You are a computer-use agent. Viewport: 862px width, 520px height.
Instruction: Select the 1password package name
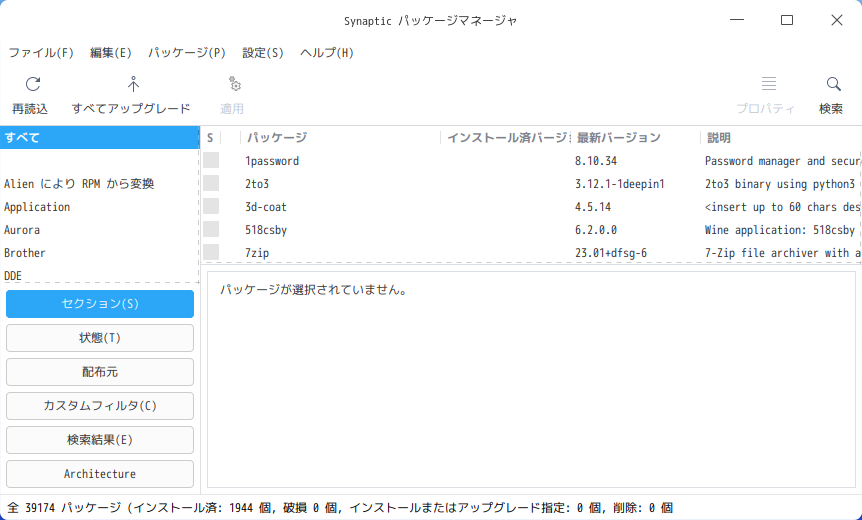[x=272, y=161]
